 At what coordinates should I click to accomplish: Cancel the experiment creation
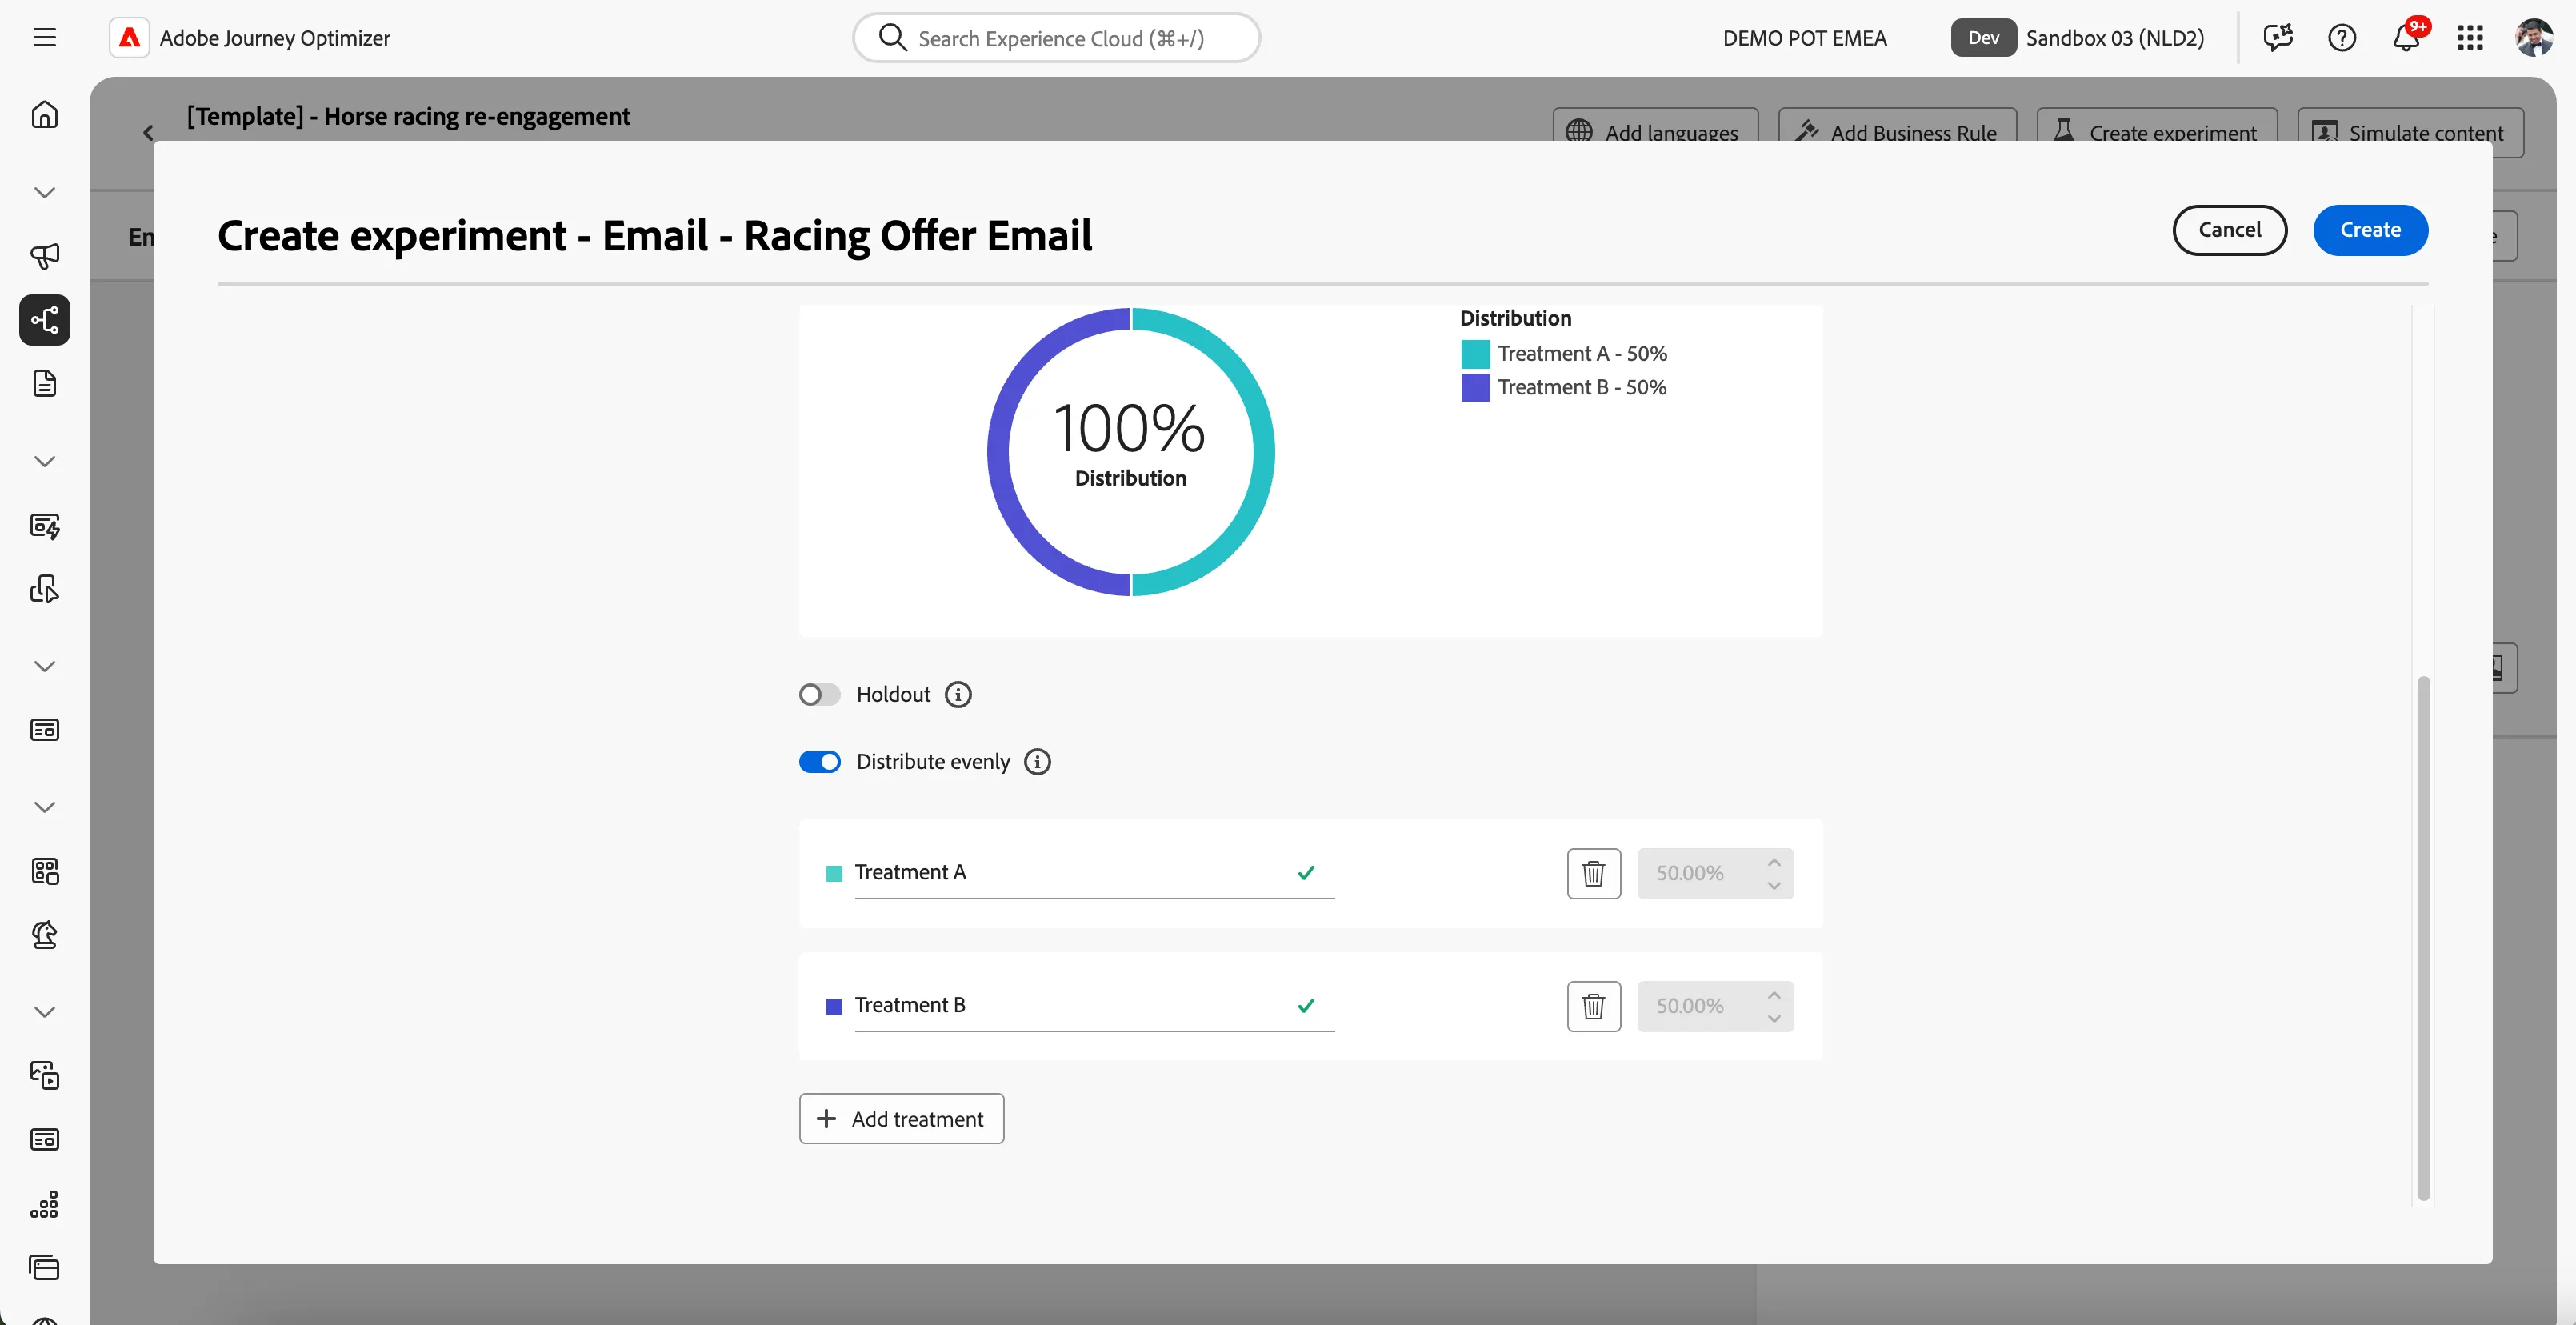pos(2229,230)
